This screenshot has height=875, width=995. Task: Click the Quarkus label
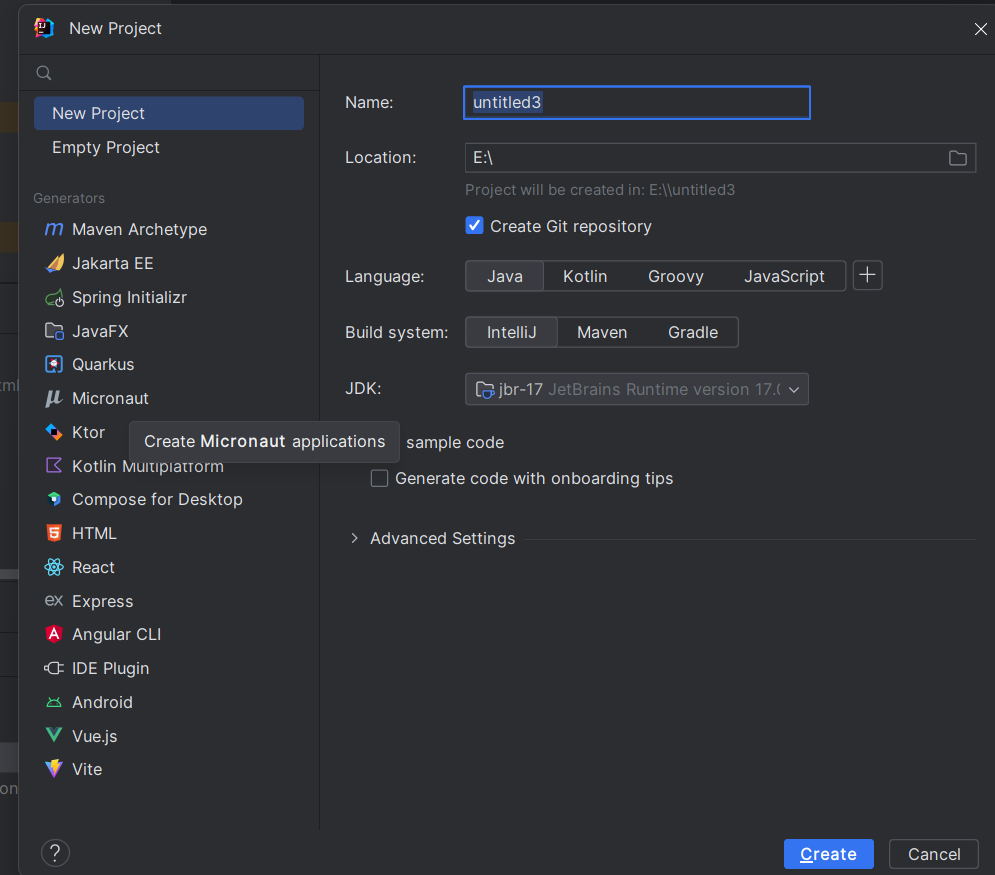pos(103,364)
